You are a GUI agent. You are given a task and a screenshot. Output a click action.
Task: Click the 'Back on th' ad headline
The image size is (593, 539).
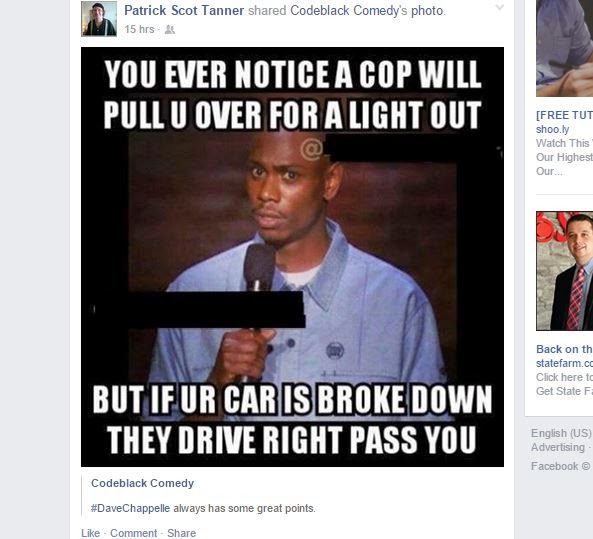pyautogui.click(x=564, y=349)
